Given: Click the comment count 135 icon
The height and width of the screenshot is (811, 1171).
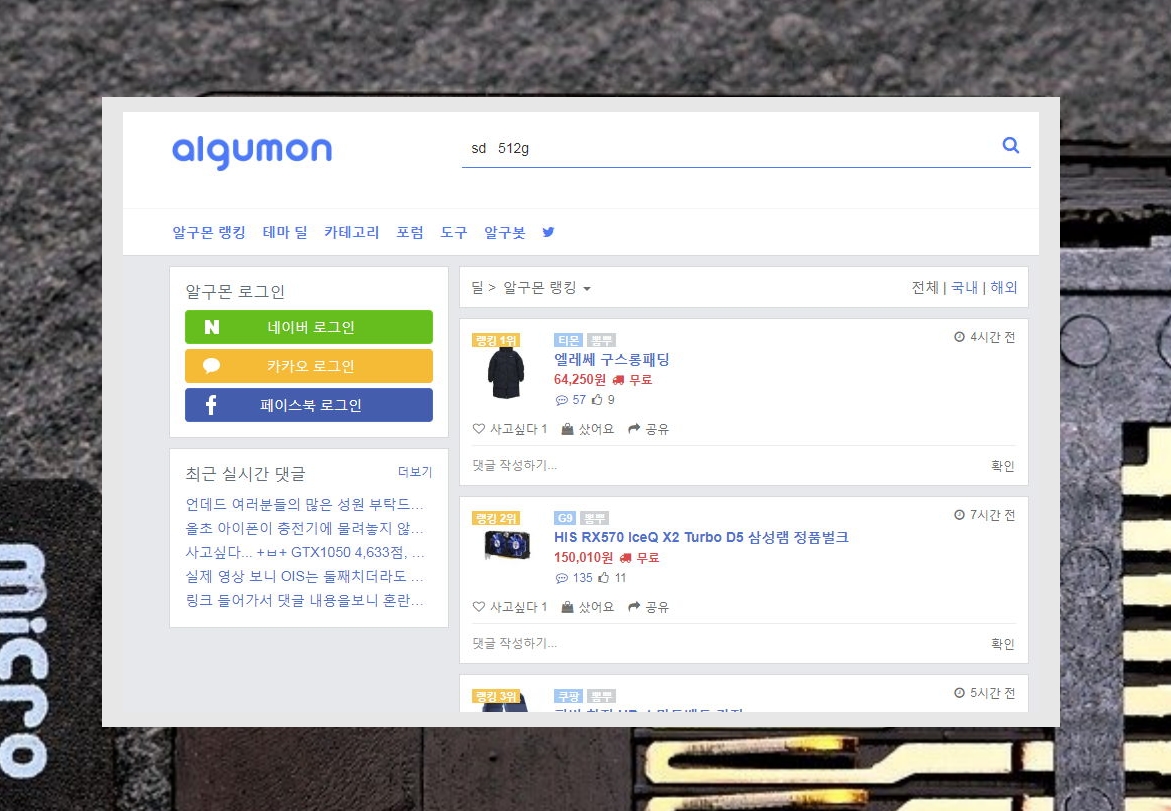Looking at the screenshot, I should click(x=562, y=578).
